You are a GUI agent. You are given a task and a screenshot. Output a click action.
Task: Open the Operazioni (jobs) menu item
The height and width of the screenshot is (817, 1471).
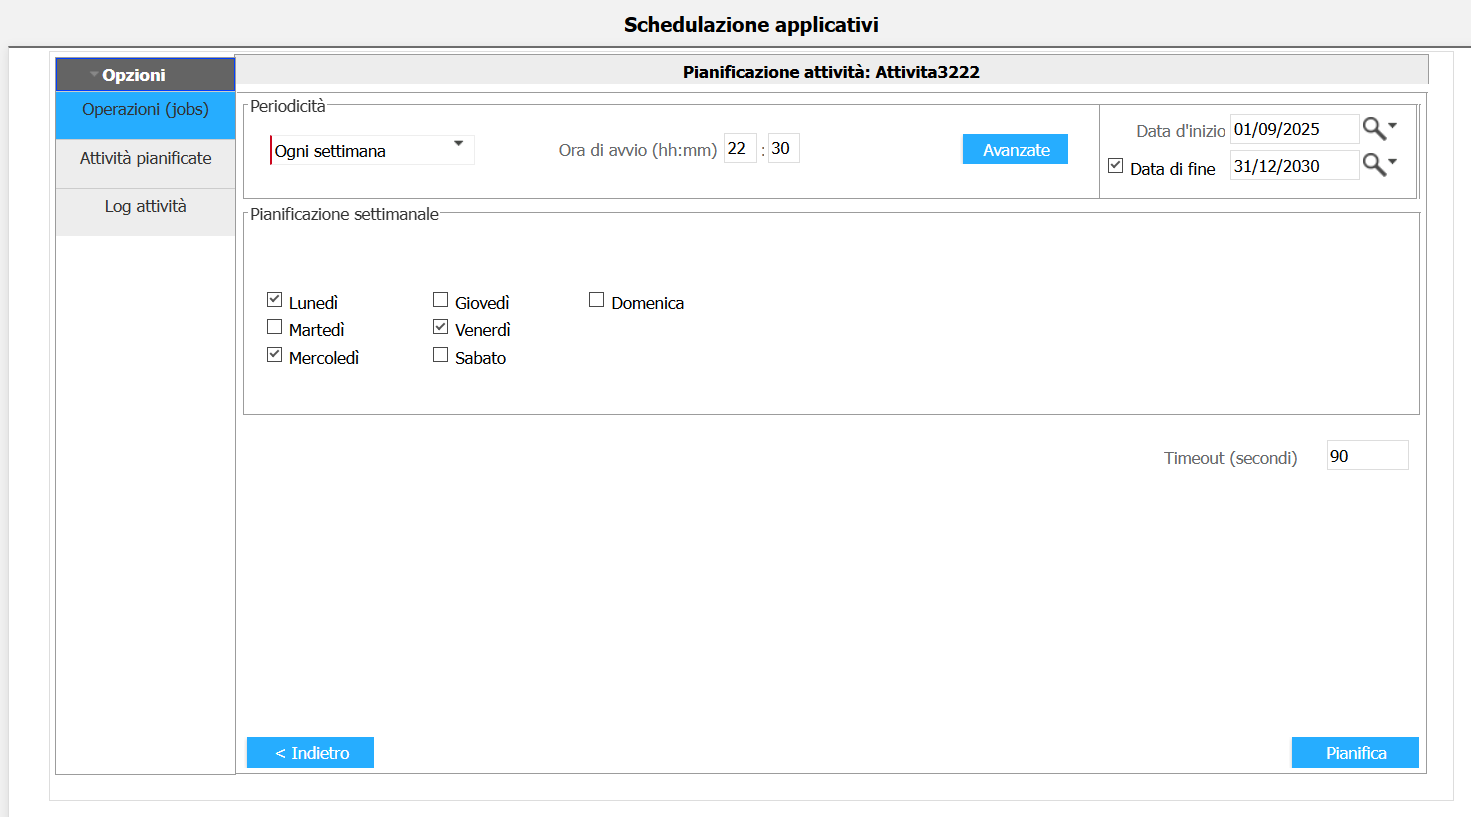(145, 110)
